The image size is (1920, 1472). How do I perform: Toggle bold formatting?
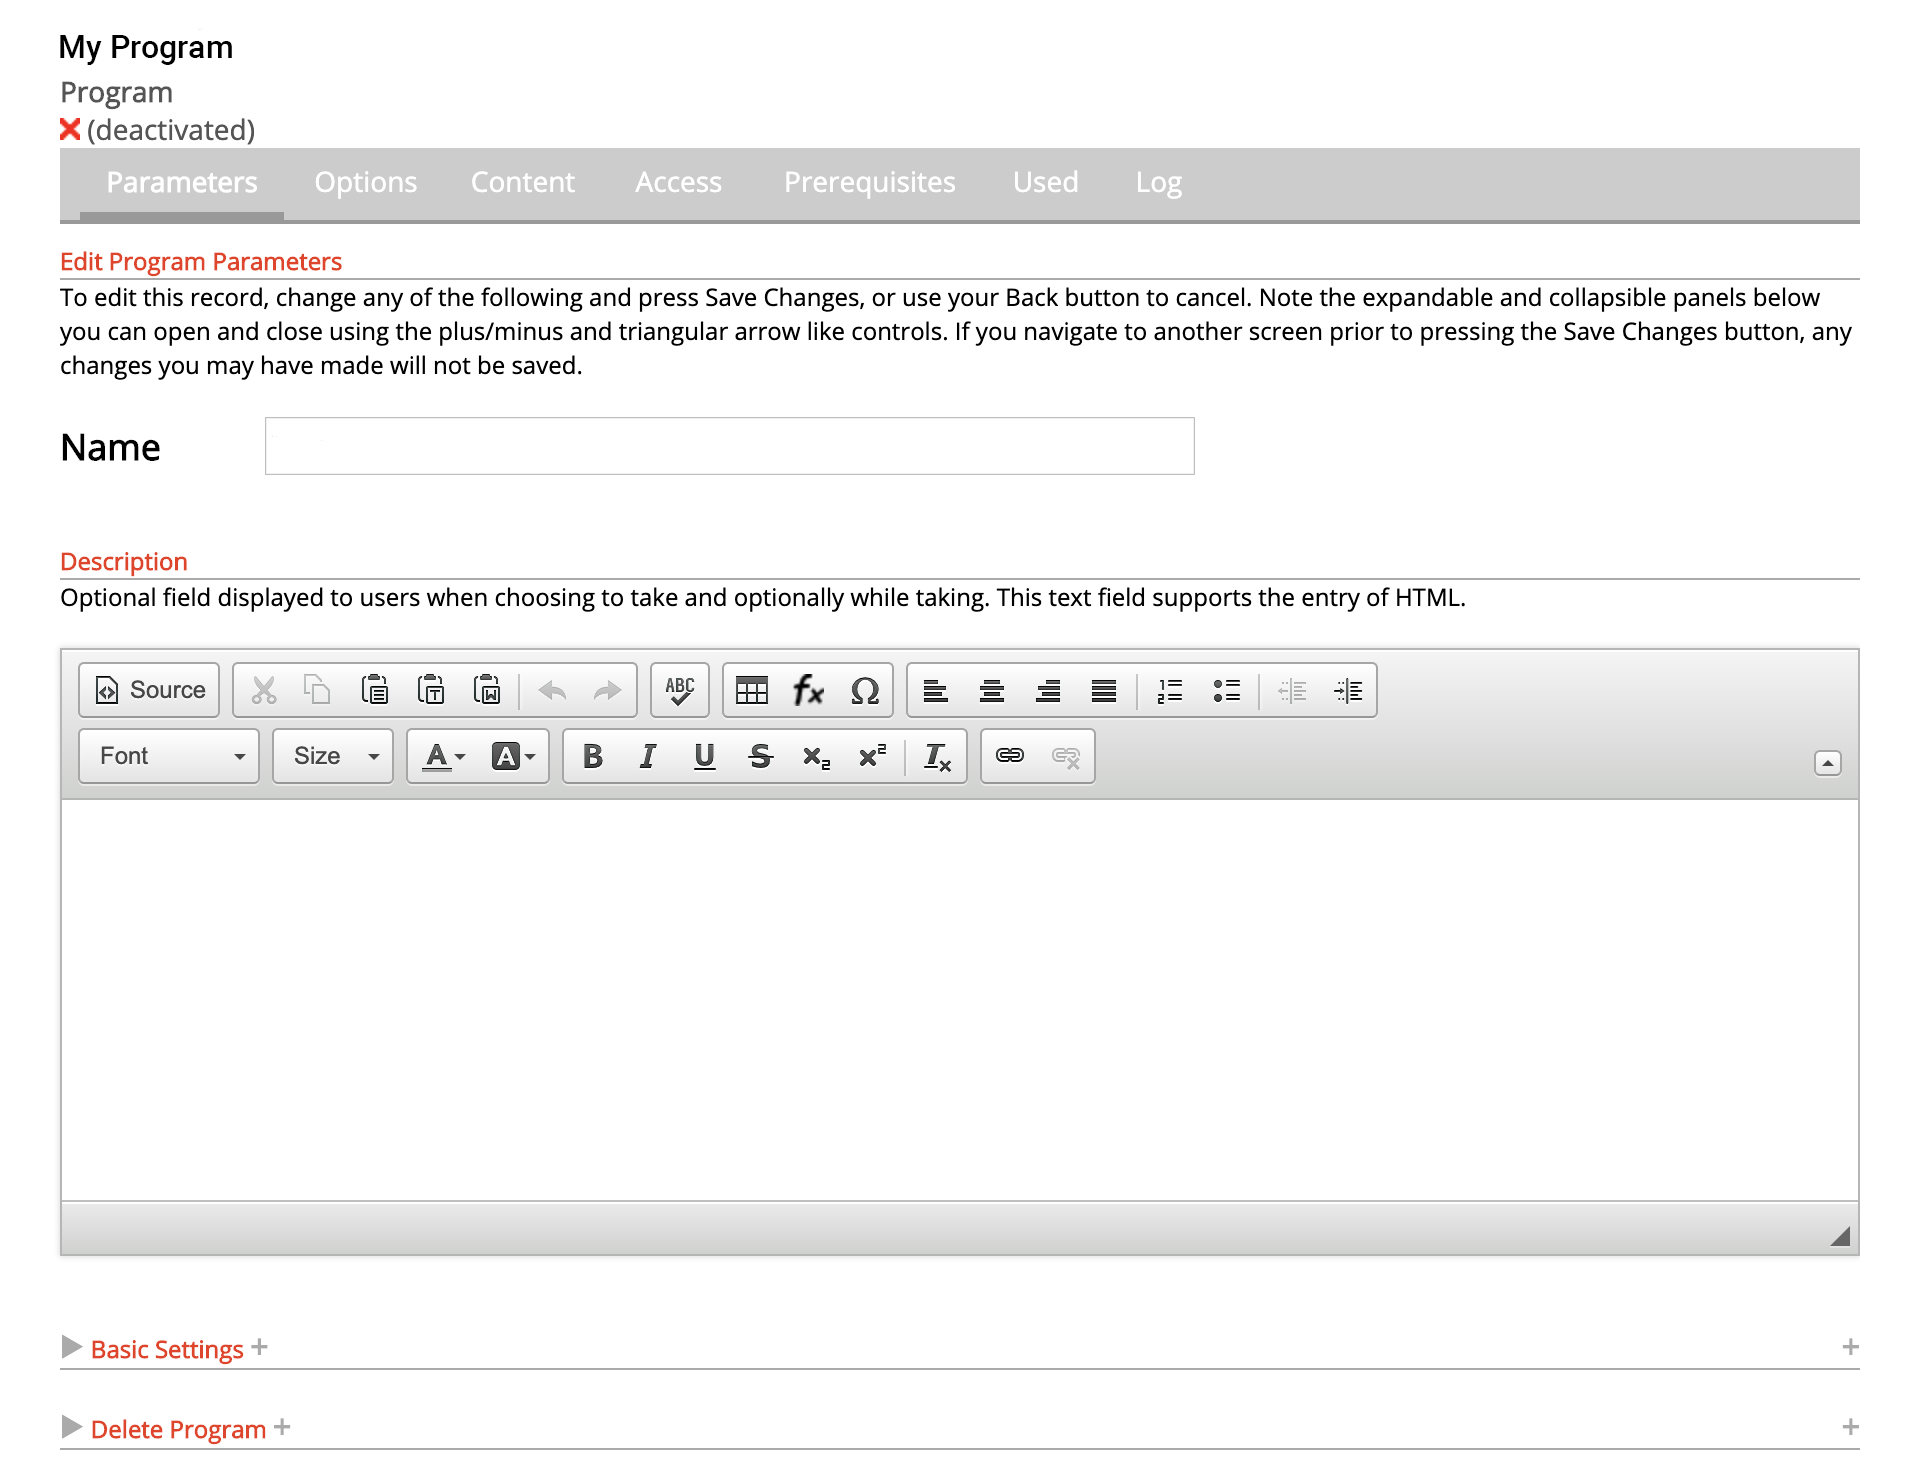click(593, 756)
